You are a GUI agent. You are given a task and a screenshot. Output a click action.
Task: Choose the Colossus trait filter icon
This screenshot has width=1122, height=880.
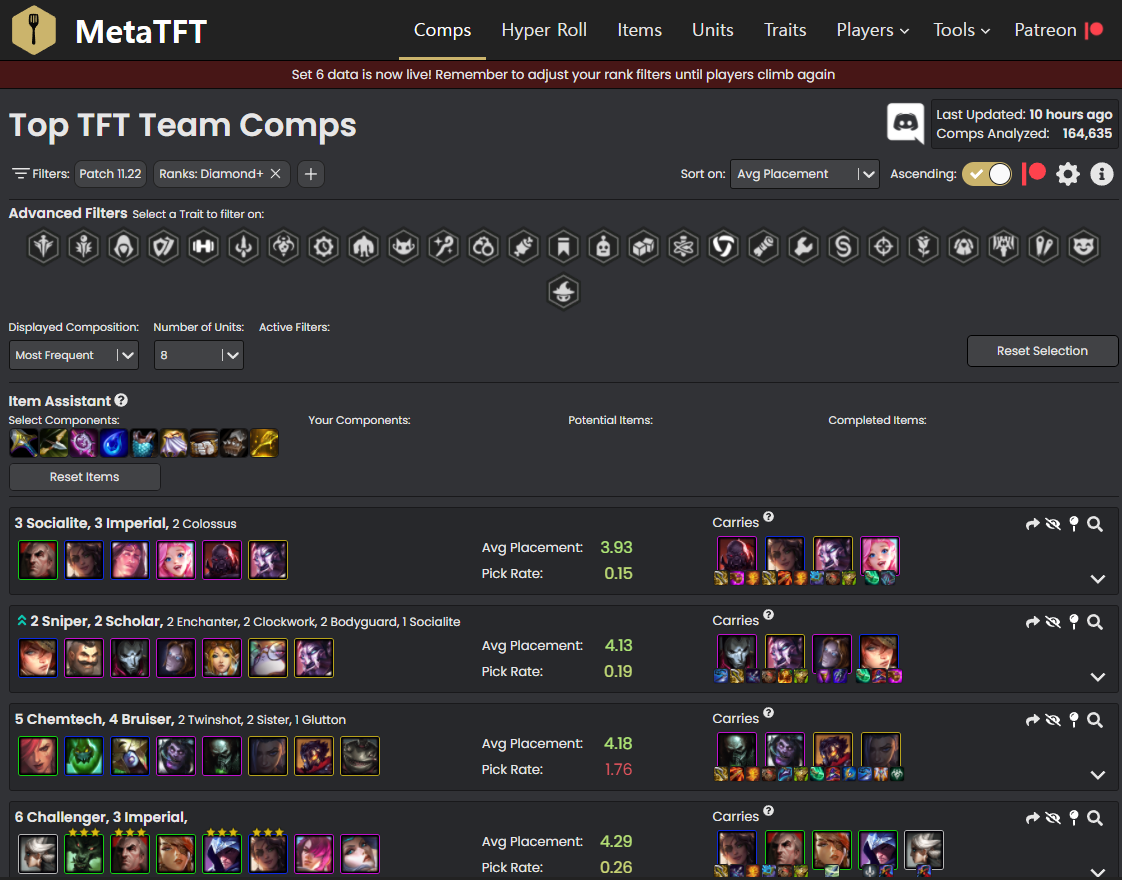pos(364,247)
